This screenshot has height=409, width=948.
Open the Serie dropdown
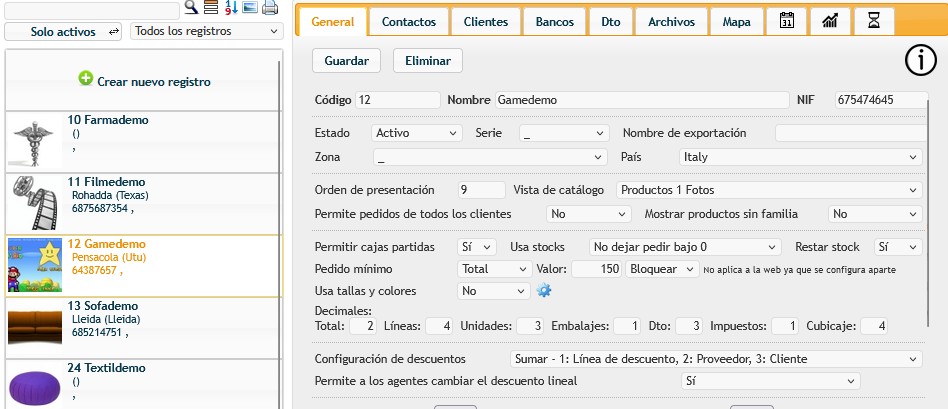tap(564, 133)
